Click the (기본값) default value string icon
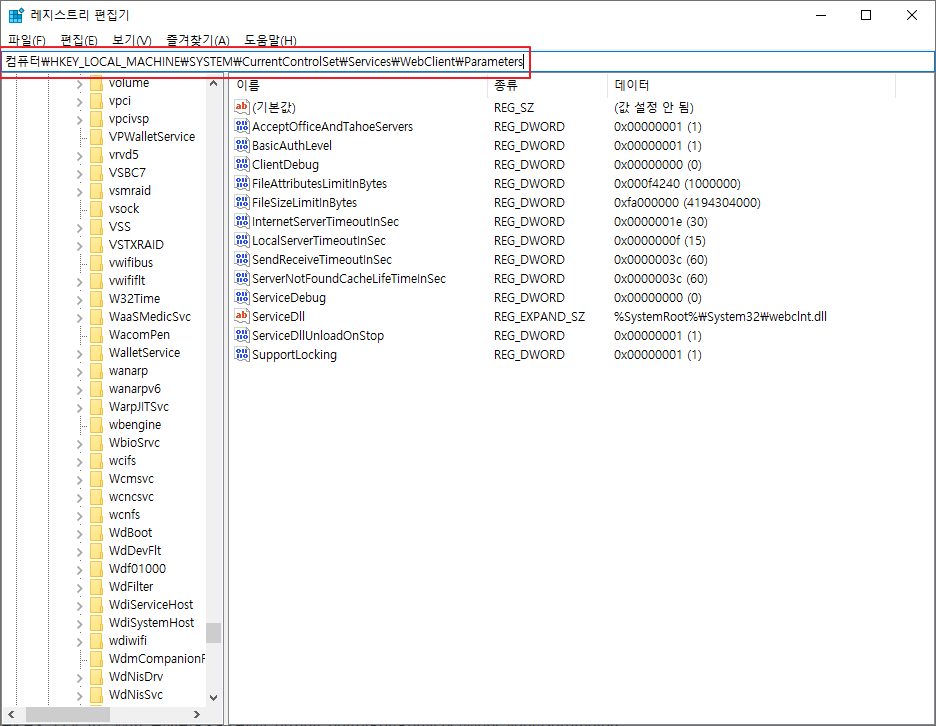This screenshot has width=936, height=726. 241,108
